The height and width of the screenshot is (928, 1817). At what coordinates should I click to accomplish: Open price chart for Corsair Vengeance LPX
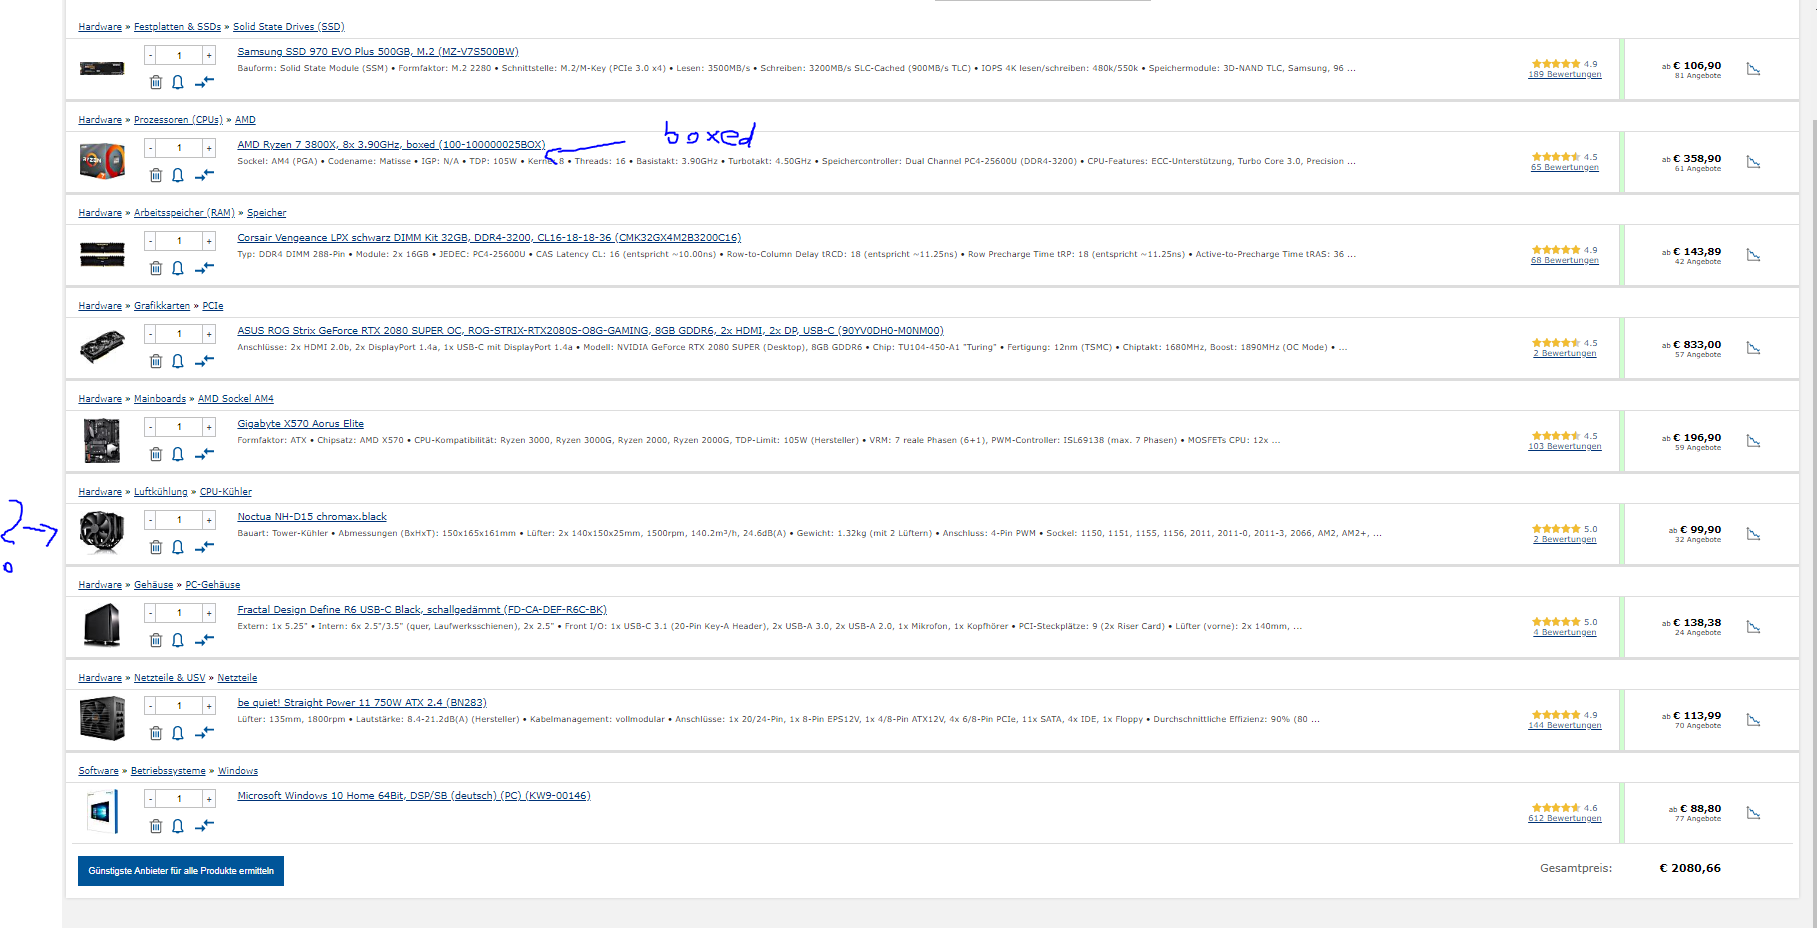(x=1753, y=255)
